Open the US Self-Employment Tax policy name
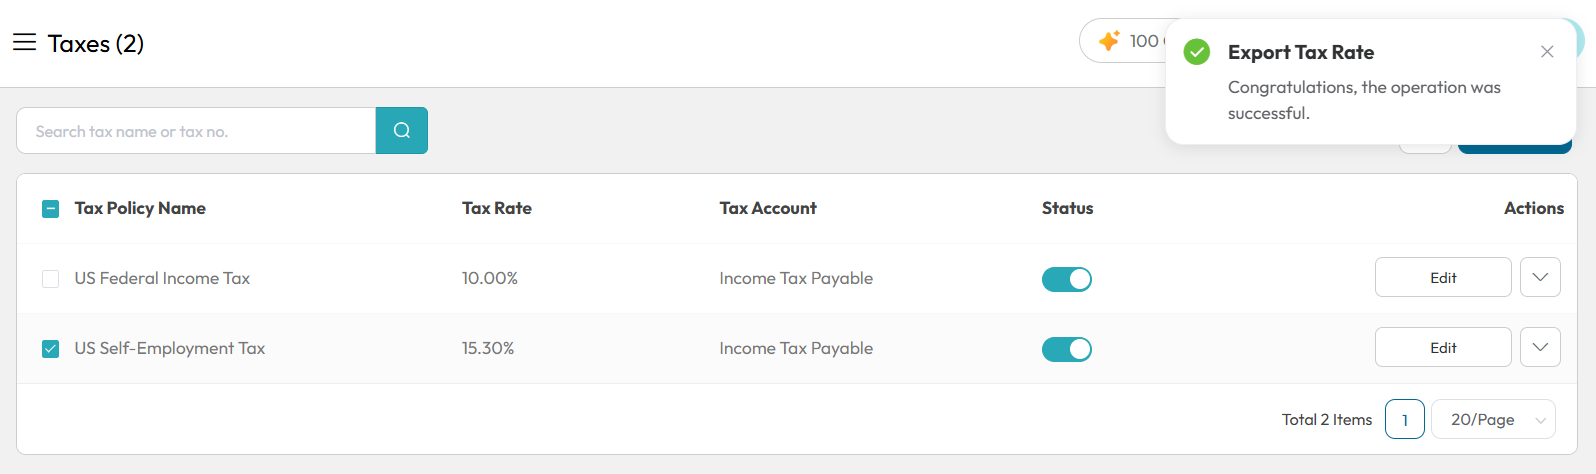The height and width of the screenshot is (474, 1596). tap(170, 348)
